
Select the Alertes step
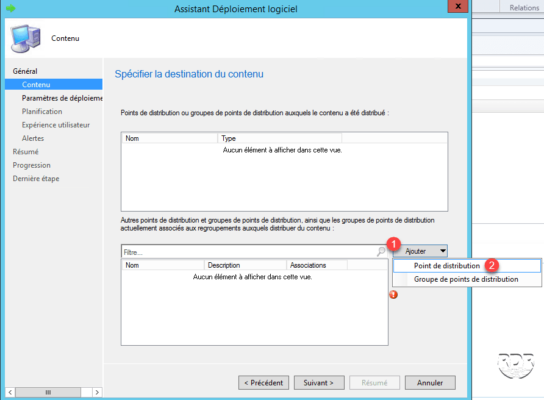[33, 138]
